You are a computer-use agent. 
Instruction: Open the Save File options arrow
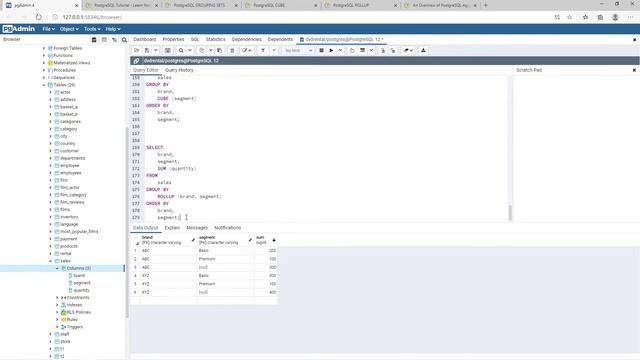156,50
